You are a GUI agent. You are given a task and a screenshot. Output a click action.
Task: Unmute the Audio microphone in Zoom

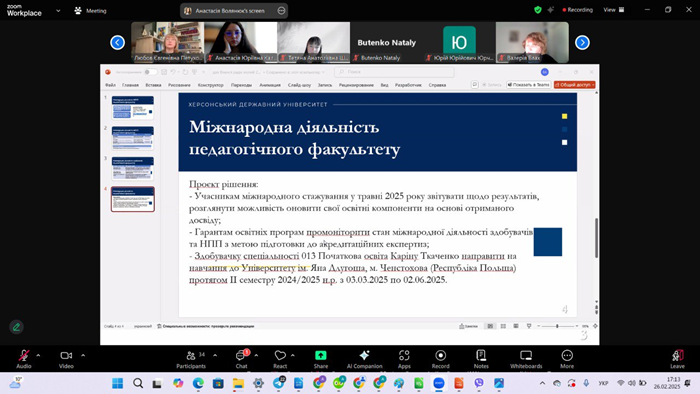tap(24, 356)
